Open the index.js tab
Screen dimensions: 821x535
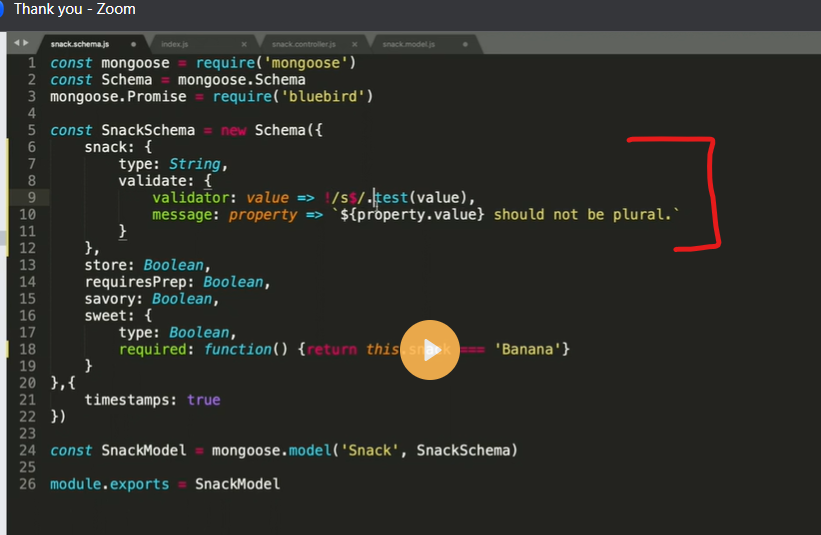175,45
